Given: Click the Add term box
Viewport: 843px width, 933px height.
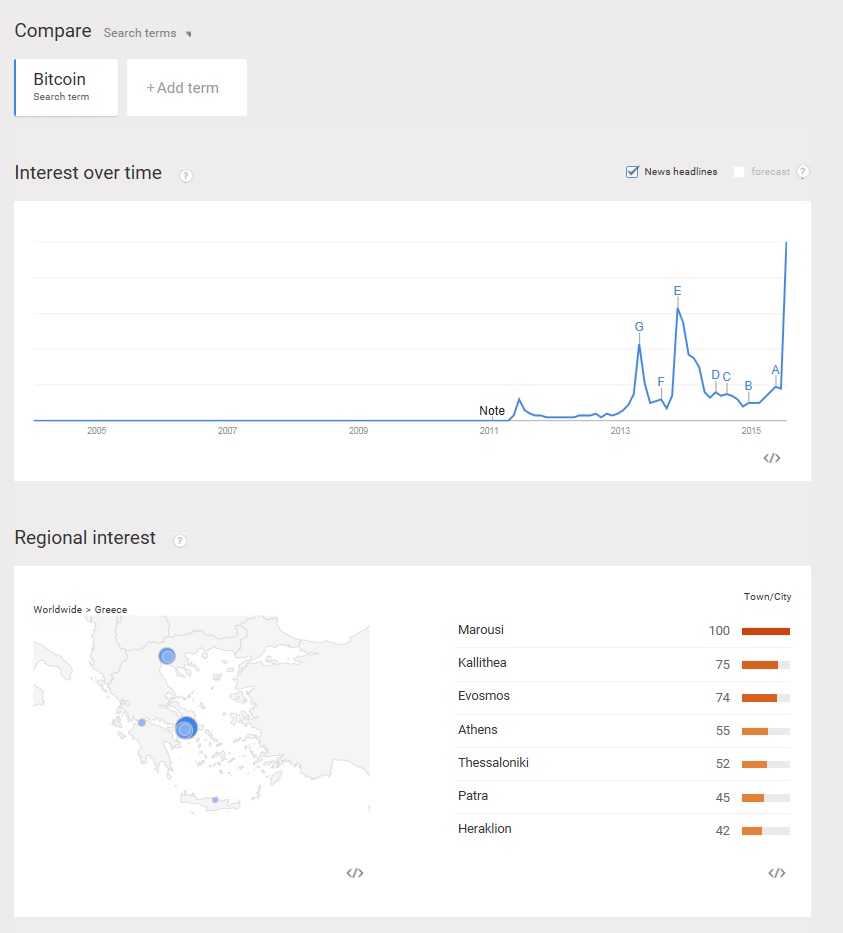Looking at the screenshot, I should [x=187, y=88].
